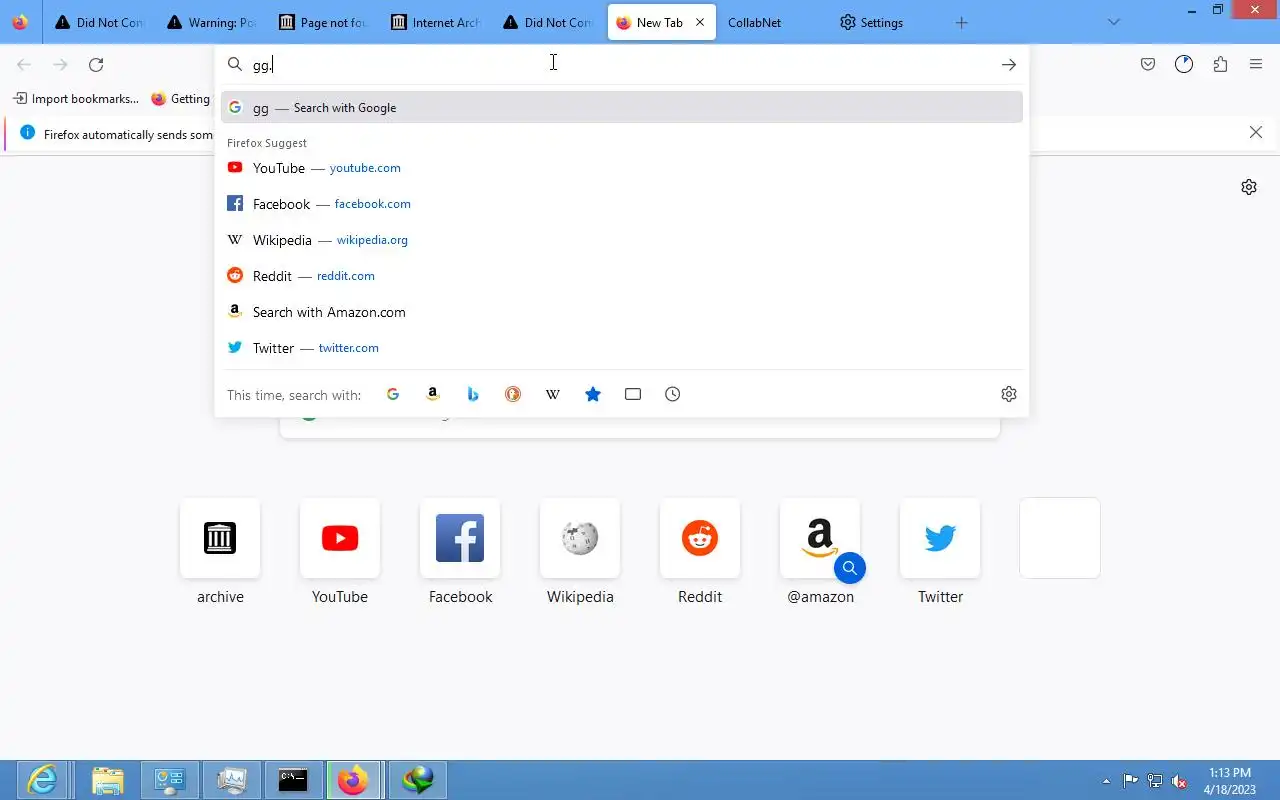Choose the YouTube youtube.com suggestion

click(622, 168)
